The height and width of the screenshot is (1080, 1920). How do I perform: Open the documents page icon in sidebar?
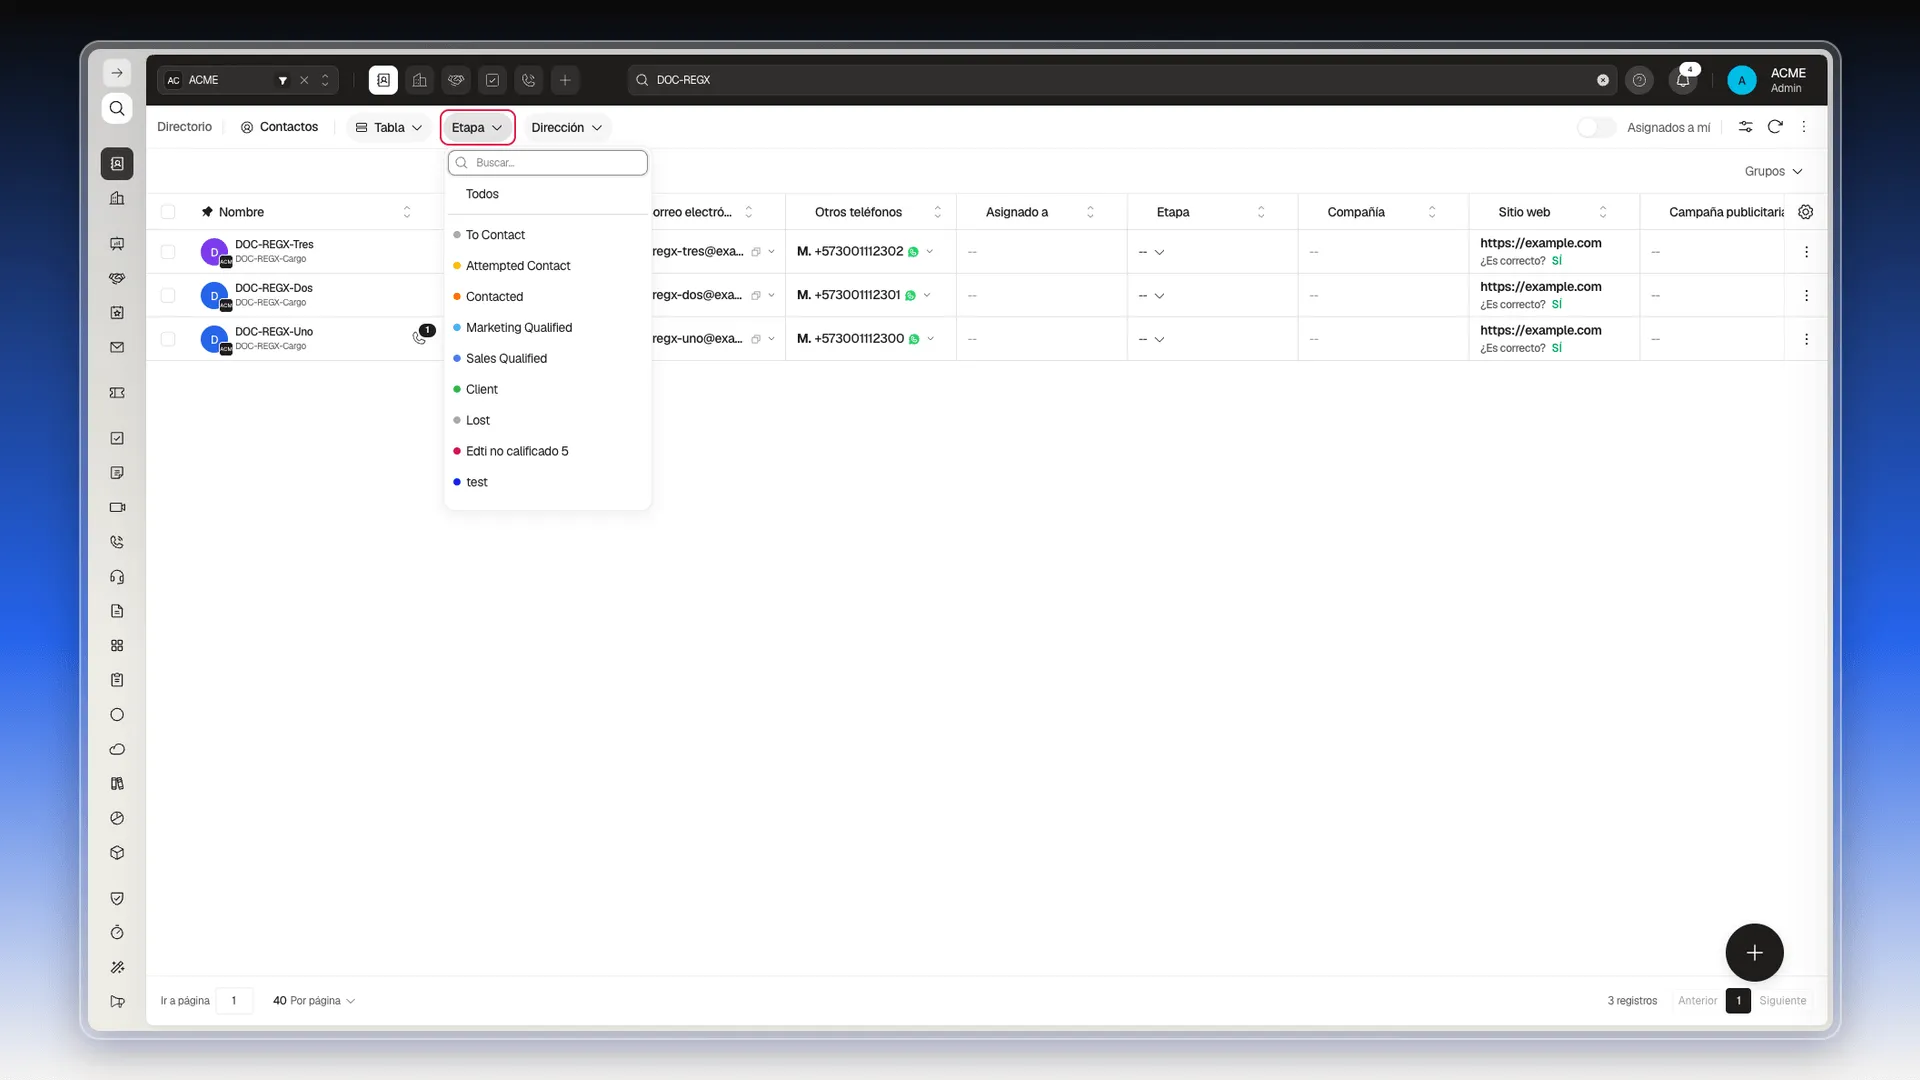click(x=117, y=611)
